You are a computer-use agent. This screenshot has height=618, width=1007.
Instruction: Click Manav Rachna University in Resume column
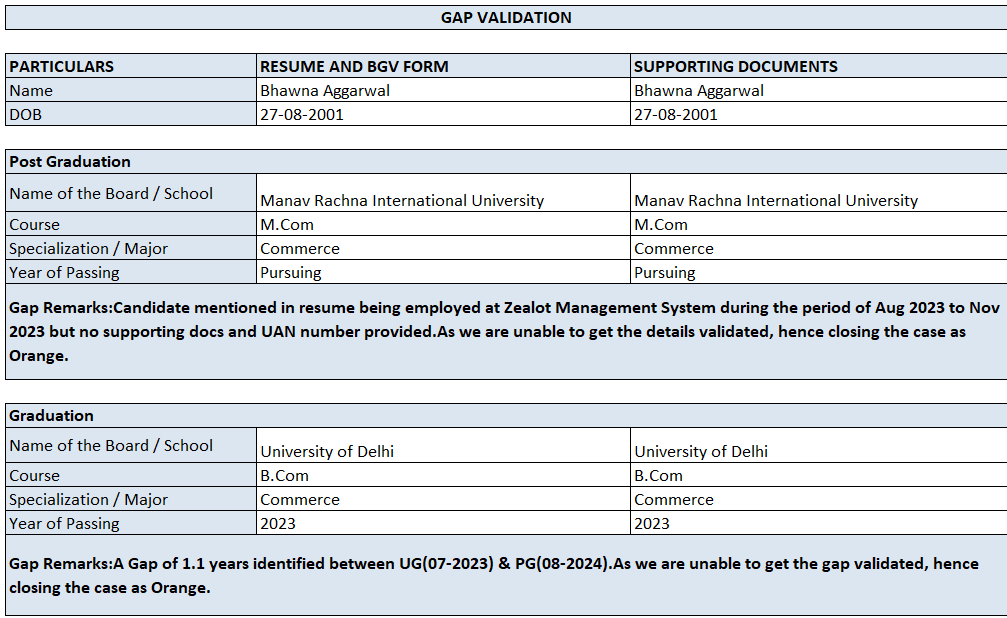[x=402, y=200]
